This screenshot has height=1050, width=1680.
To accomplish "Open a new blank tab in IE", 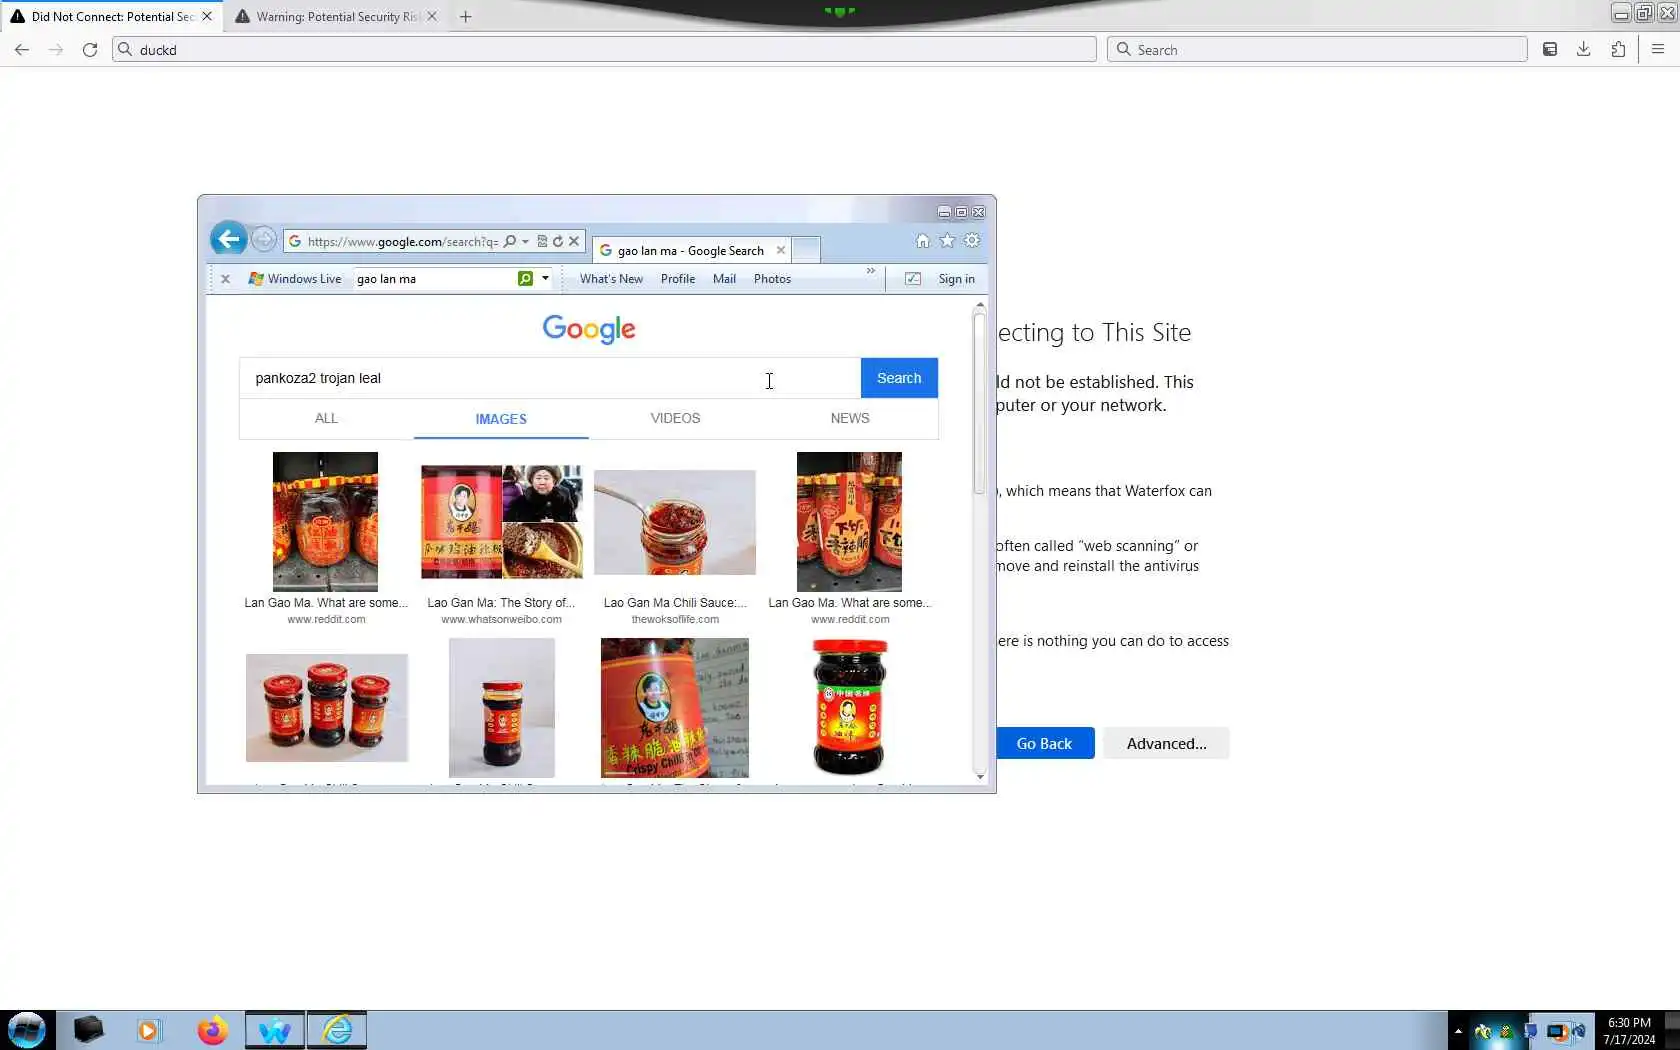I will click(806, 250).
